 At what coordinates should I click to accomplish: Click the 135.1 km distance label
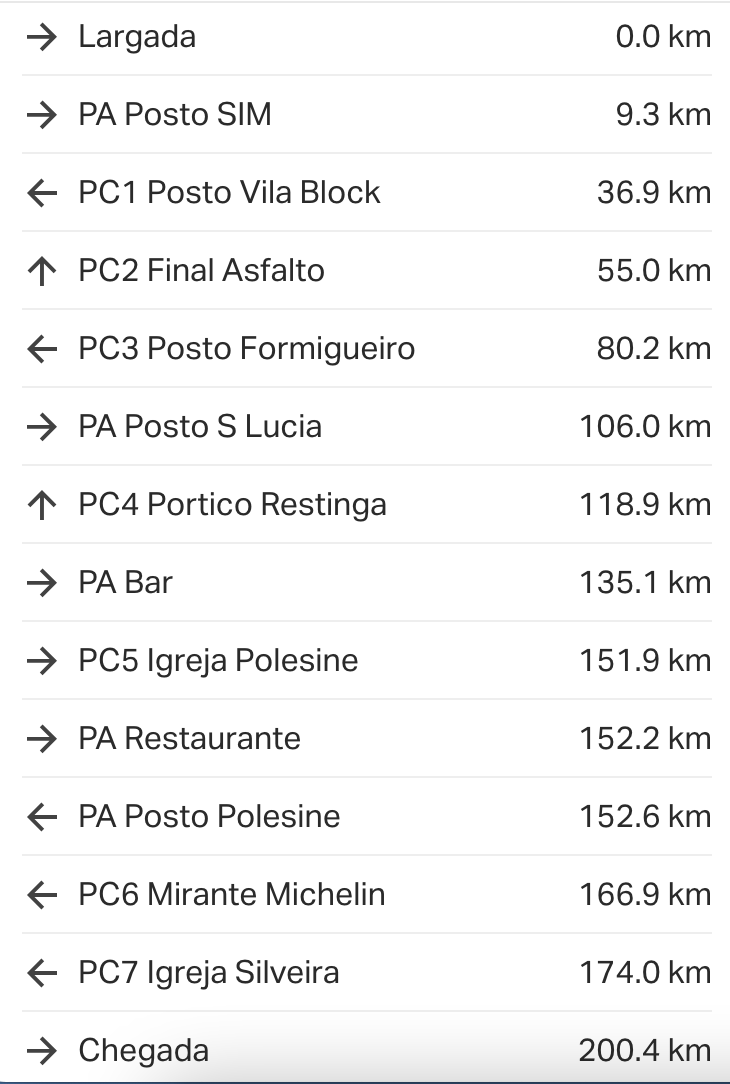click(x=645, y=583)
